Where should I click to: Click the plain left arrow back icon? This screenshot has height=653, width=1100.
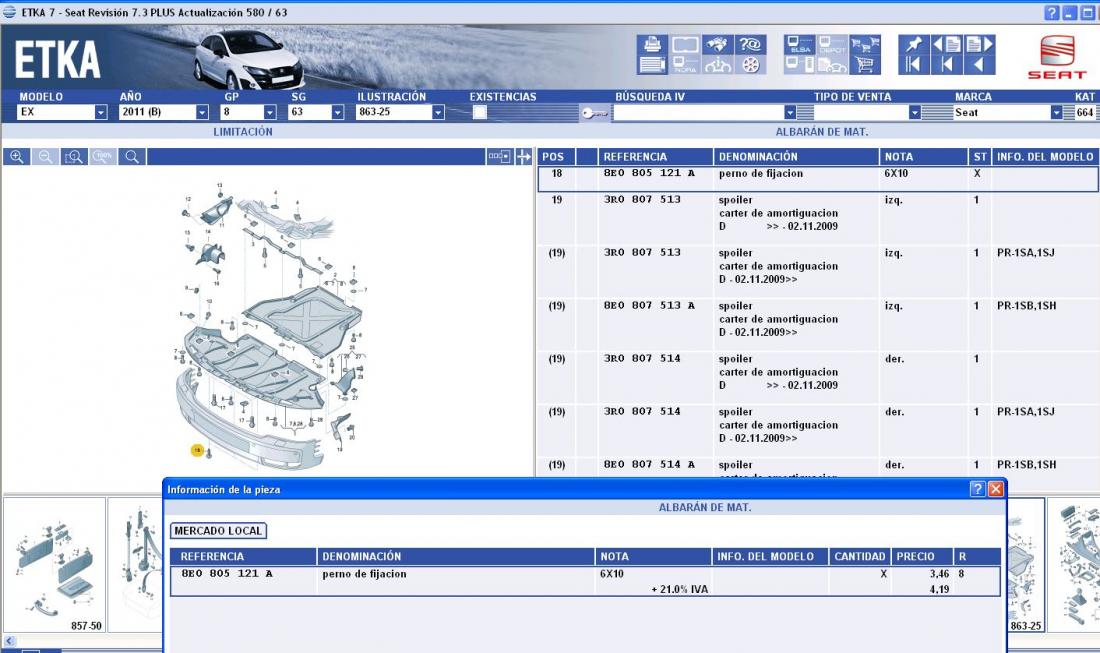tap(980, 65)
